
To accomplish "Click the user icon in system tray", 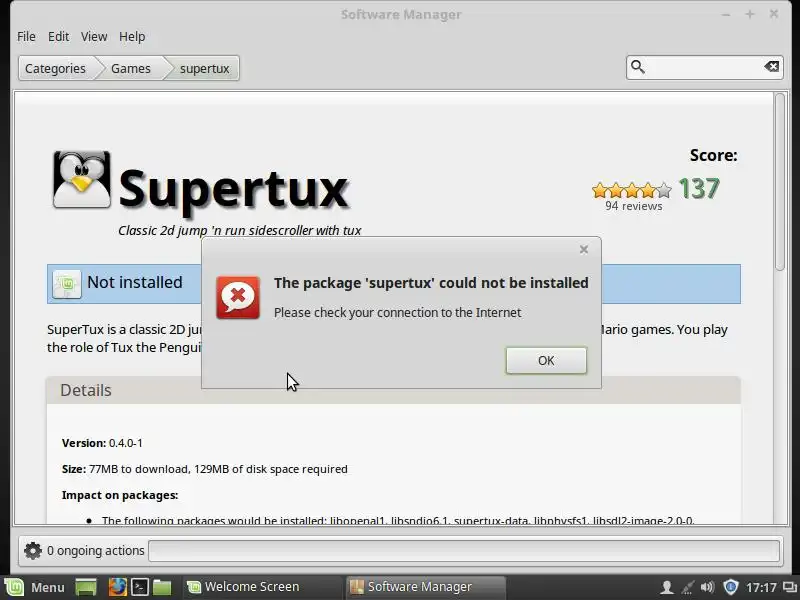I will [666, 587].
